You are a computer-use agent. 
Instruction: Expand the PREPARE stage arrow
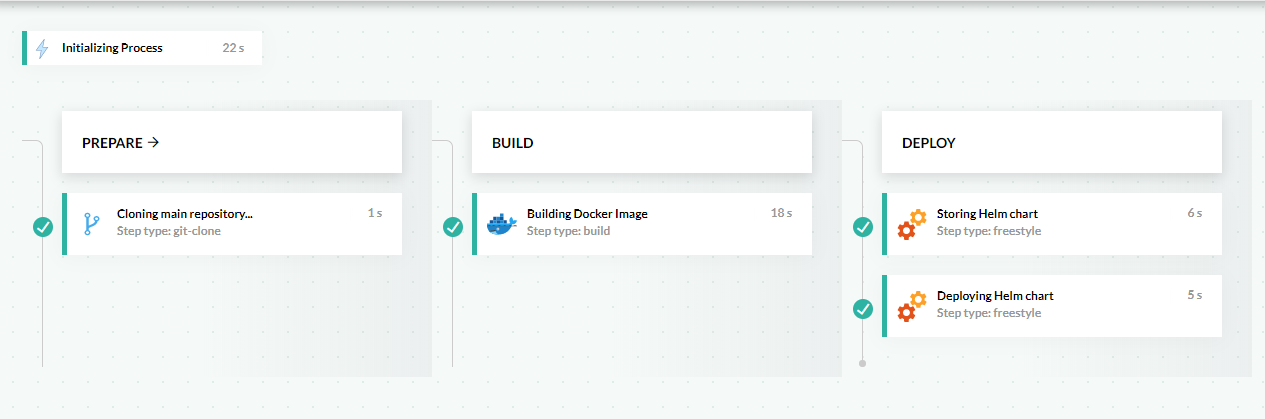pos(153,143)
